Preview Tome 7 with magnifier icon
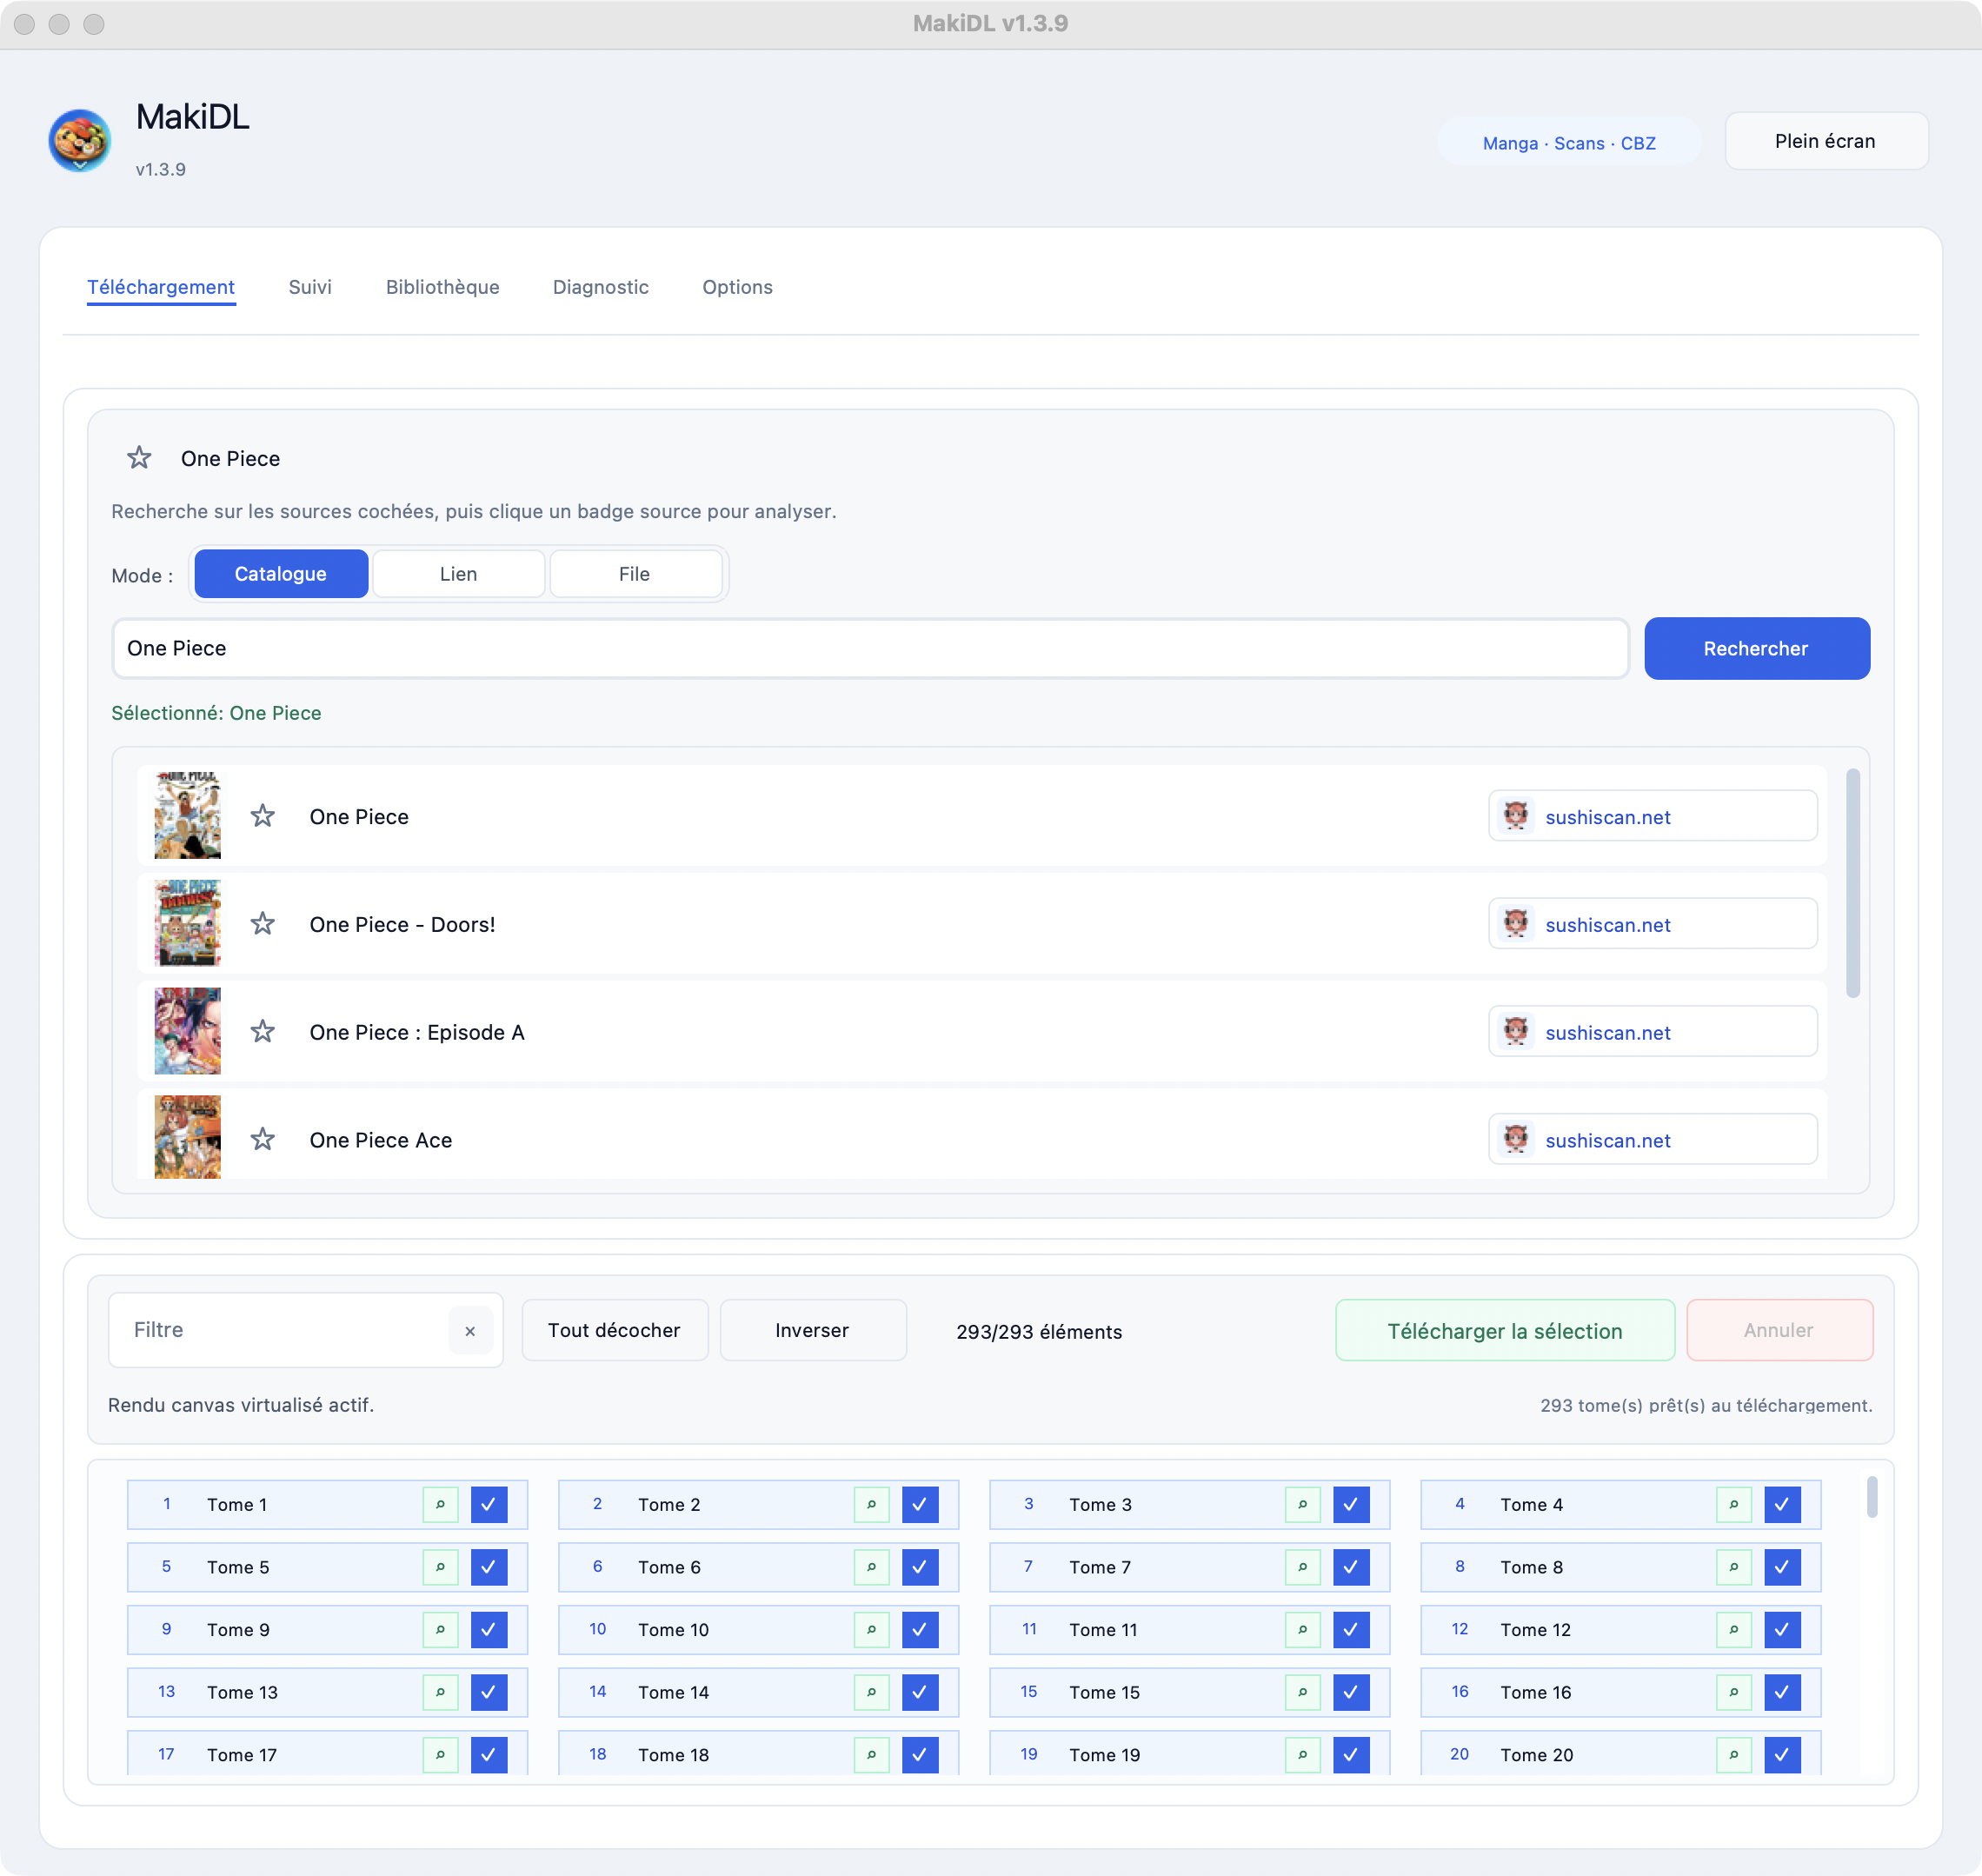The image size is (1982, 1876). point(1302,1567)
